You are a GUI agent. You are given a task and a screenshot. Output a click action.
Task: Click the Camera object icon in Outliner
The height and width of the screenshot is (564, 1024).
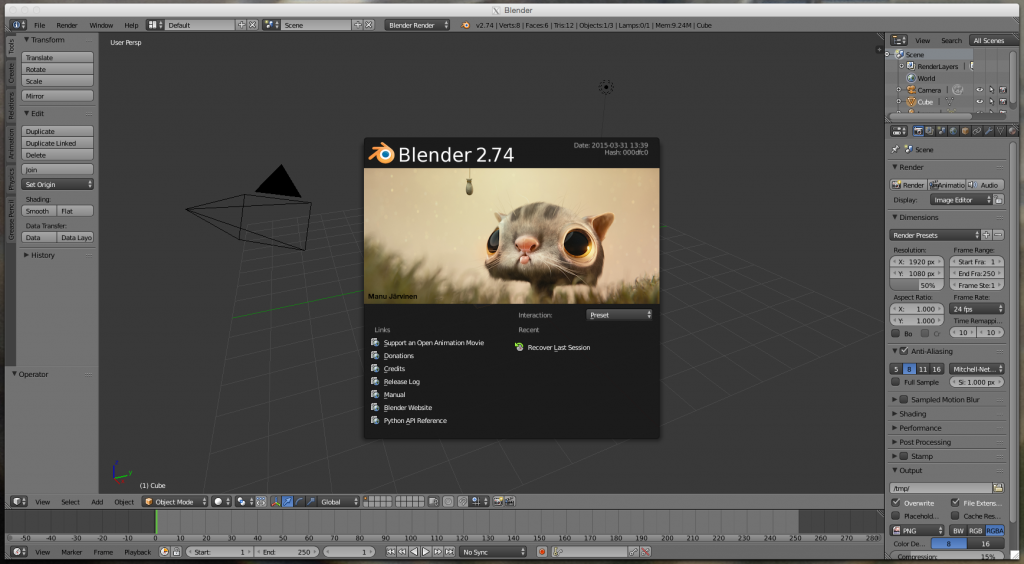coord(911,90)
